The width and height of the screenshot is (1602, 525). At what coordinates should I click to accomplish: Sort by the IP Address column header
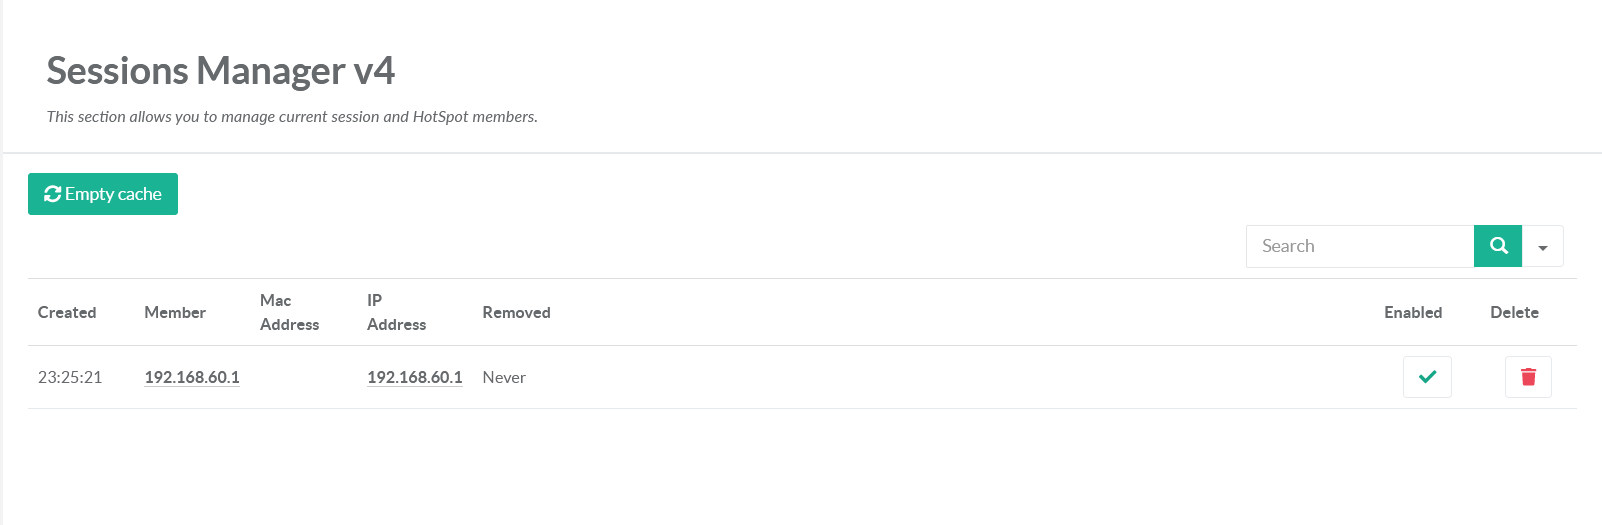pos(396,312)
